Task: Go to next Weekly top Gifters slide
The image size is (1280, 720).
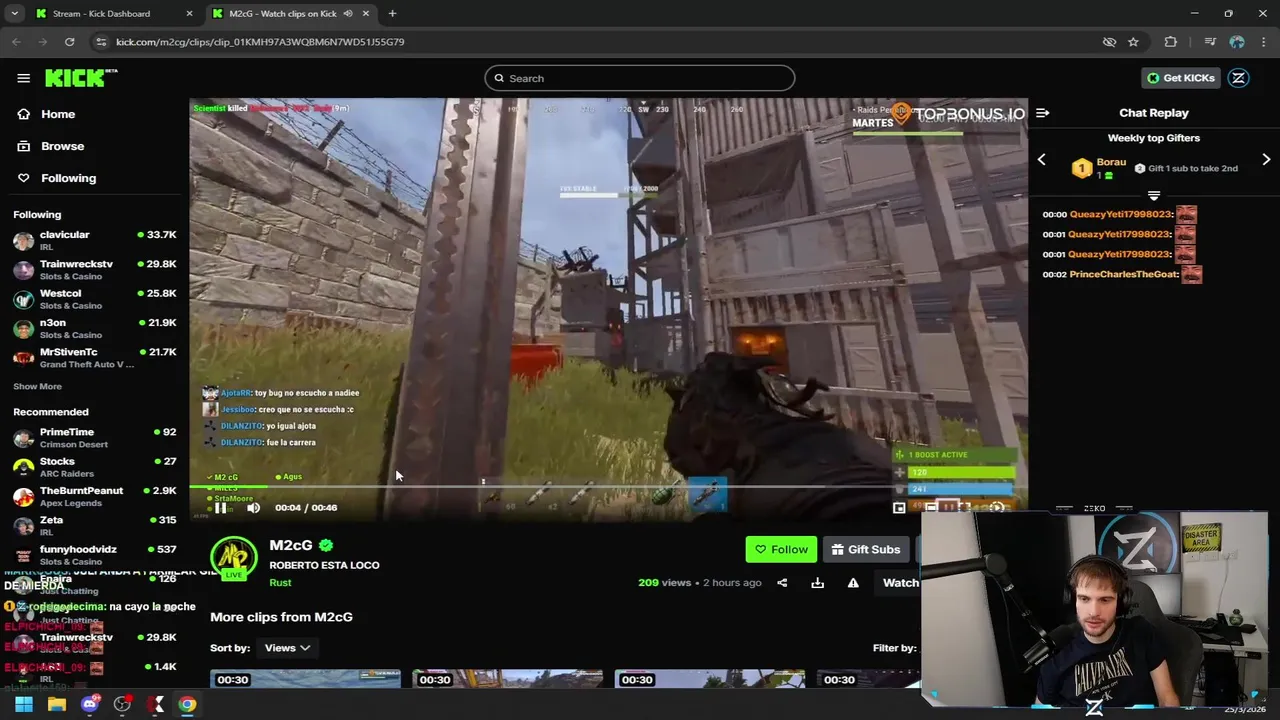Action: click(x=1266, y=160)
